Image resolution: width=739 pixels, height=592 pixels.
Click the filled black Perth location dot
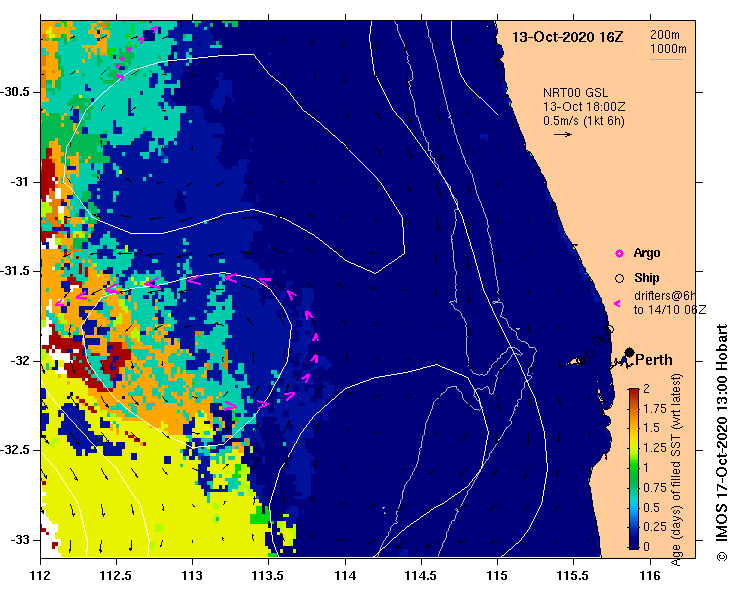[x=629, y=352]
